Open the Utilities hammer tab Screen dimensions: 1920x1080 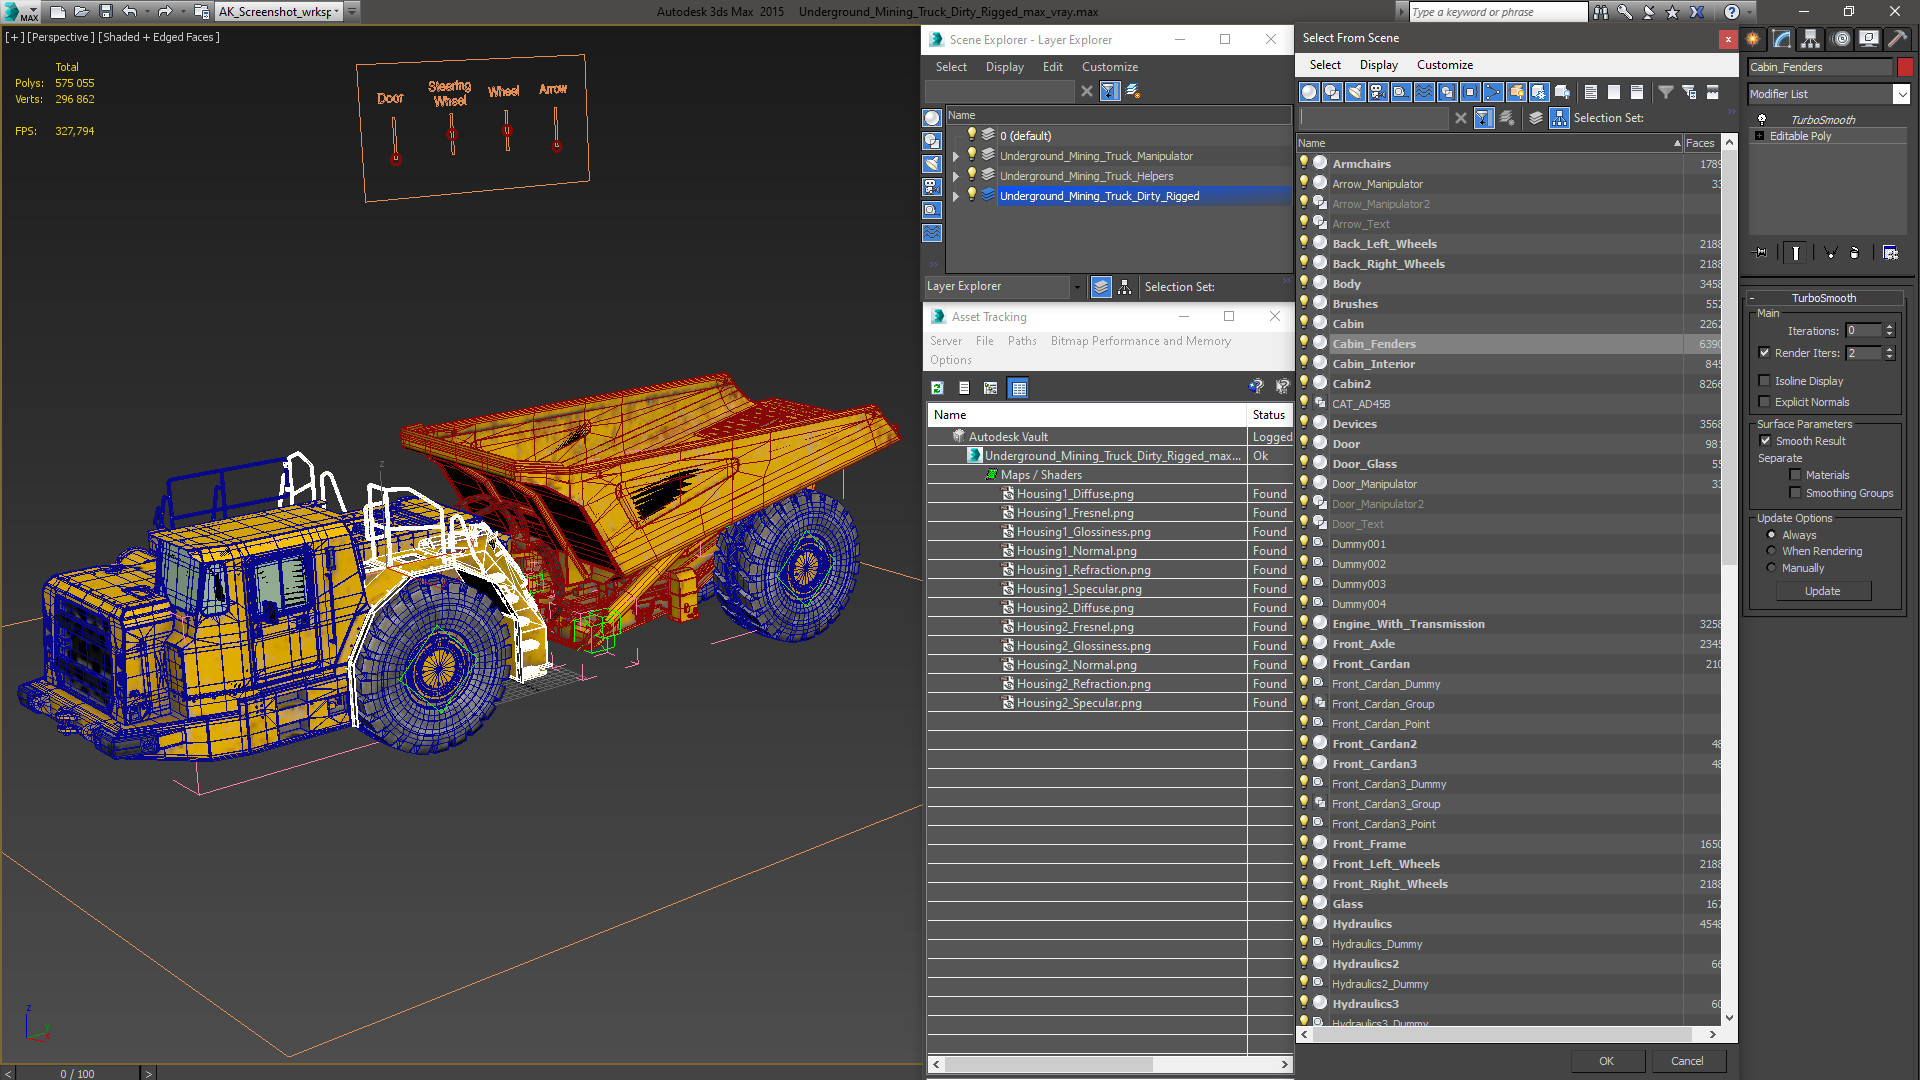(x=1897, y=39)
